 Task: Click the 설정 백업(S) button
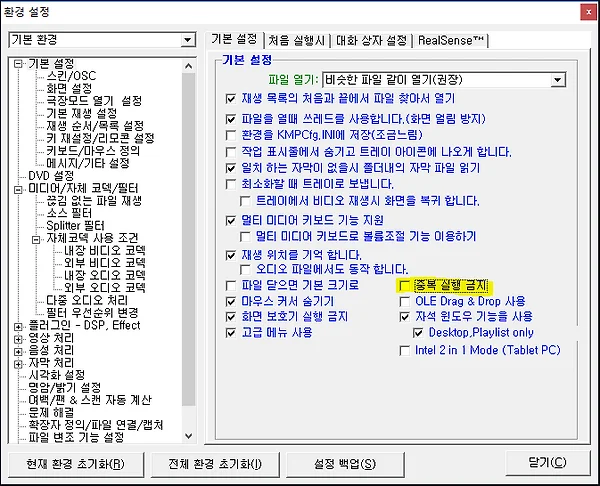pos(345,463)
